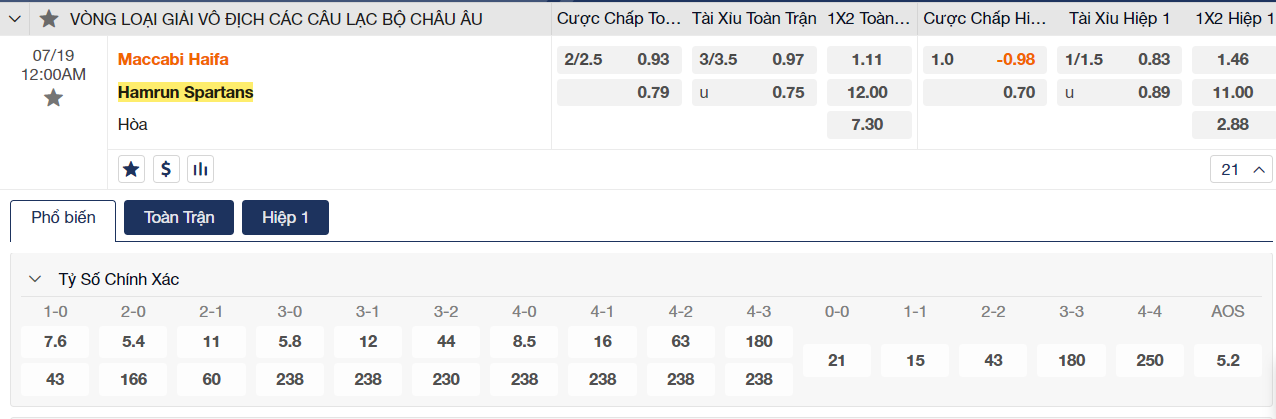The height and width of the screenshot is (419, 1276).
Task: Select the 1-0 correct score odds 7.6
Action: 55,342
